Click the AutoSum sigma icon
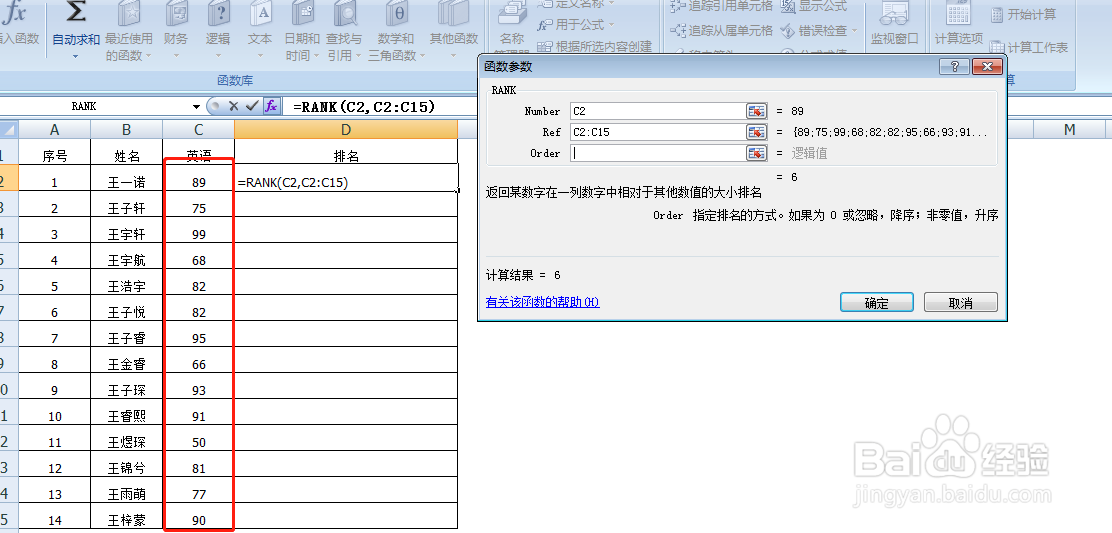This screenshot has height=533, width=1112. click(x=76, y=13)
